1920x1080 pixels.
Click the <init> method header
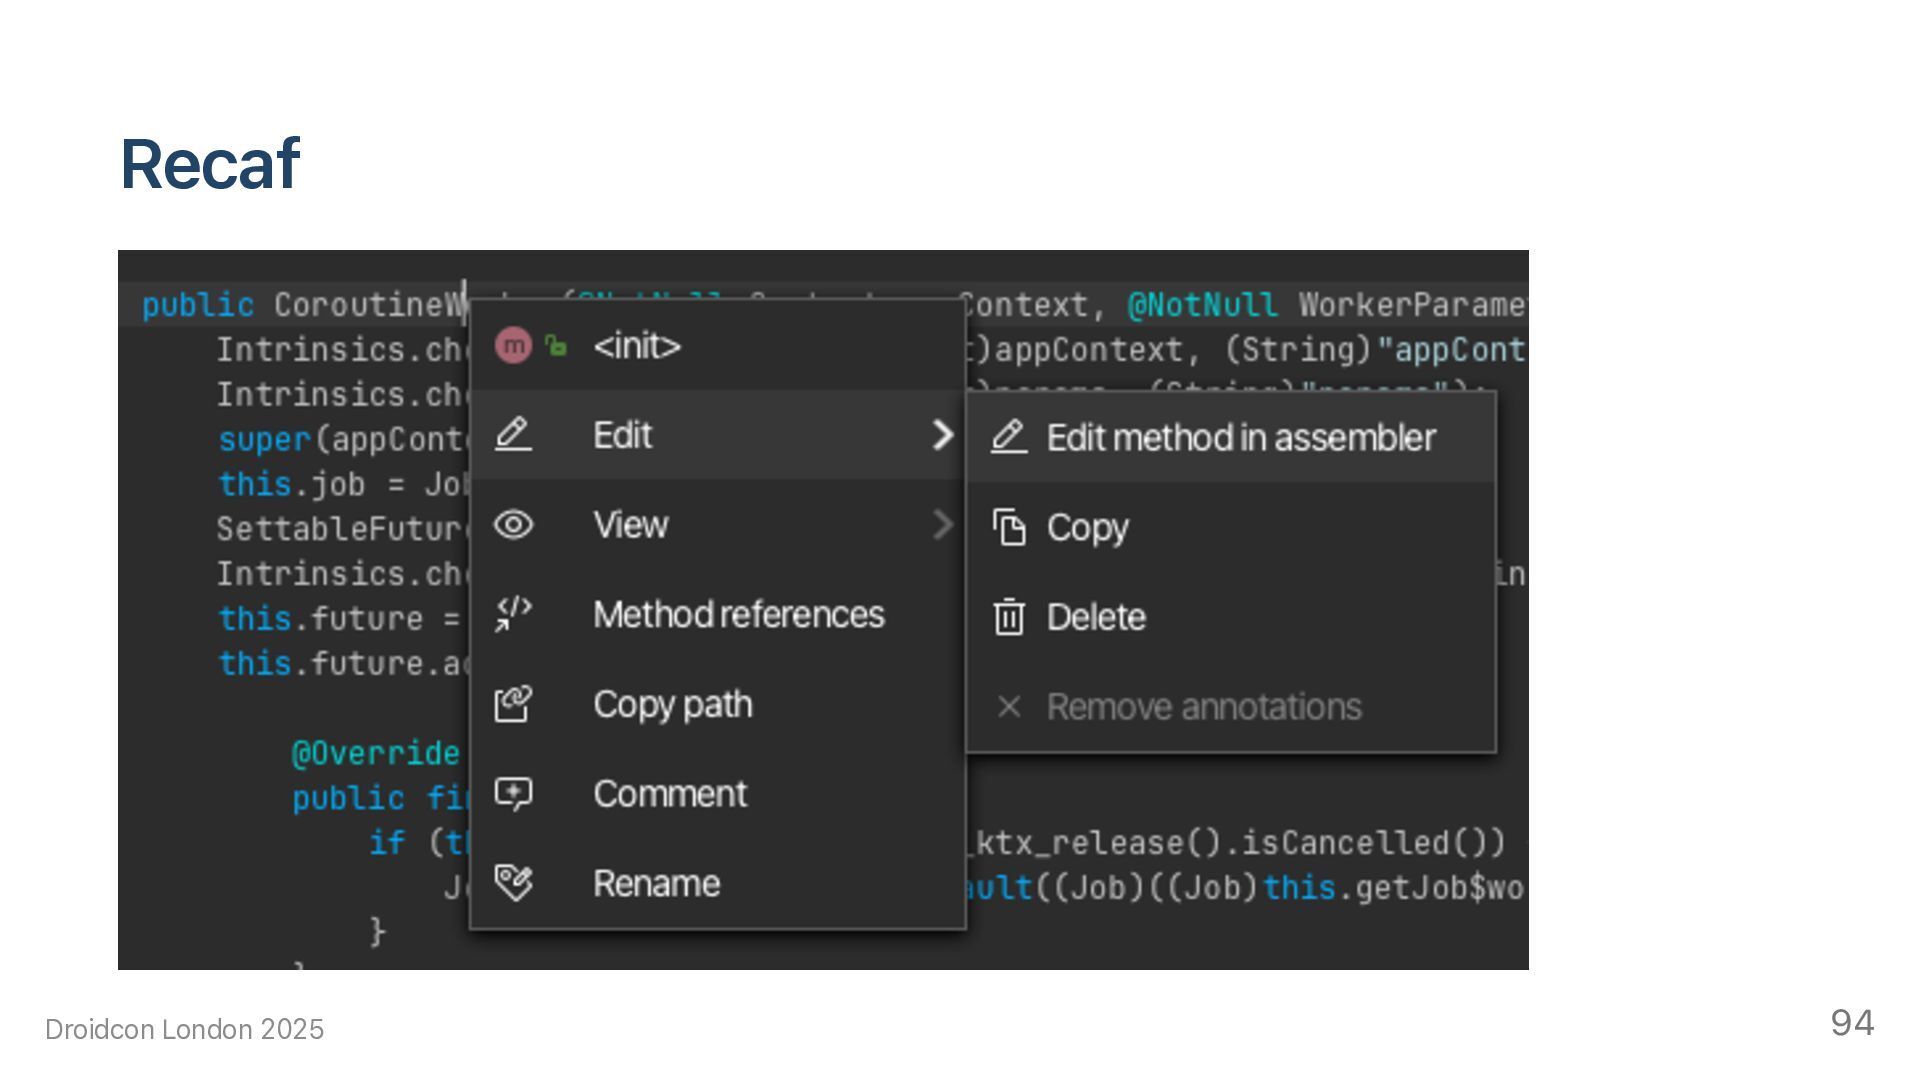(x=637, y=346)
